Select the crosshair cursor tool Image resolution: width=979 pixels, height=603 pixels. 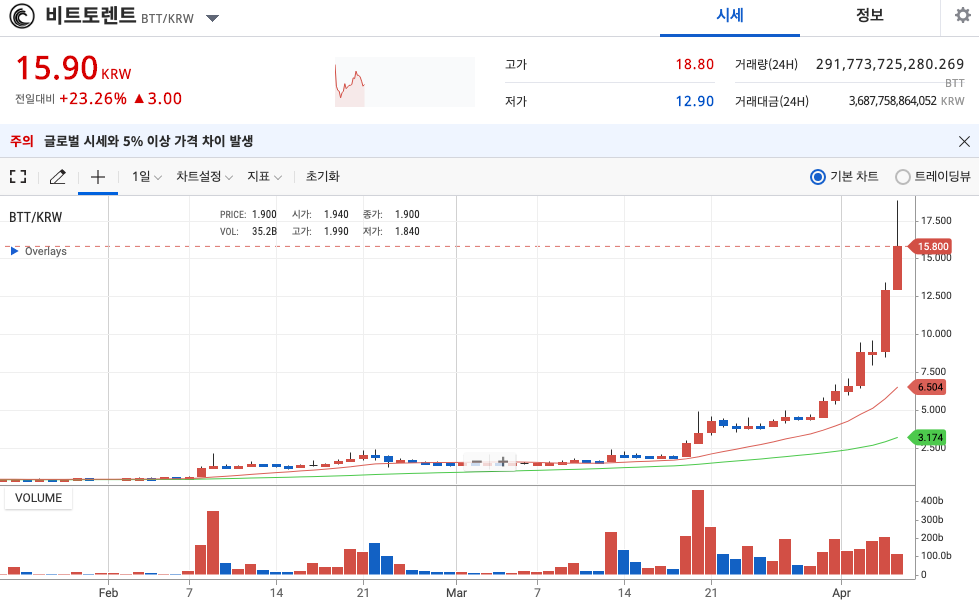click(x=98, y=177)
